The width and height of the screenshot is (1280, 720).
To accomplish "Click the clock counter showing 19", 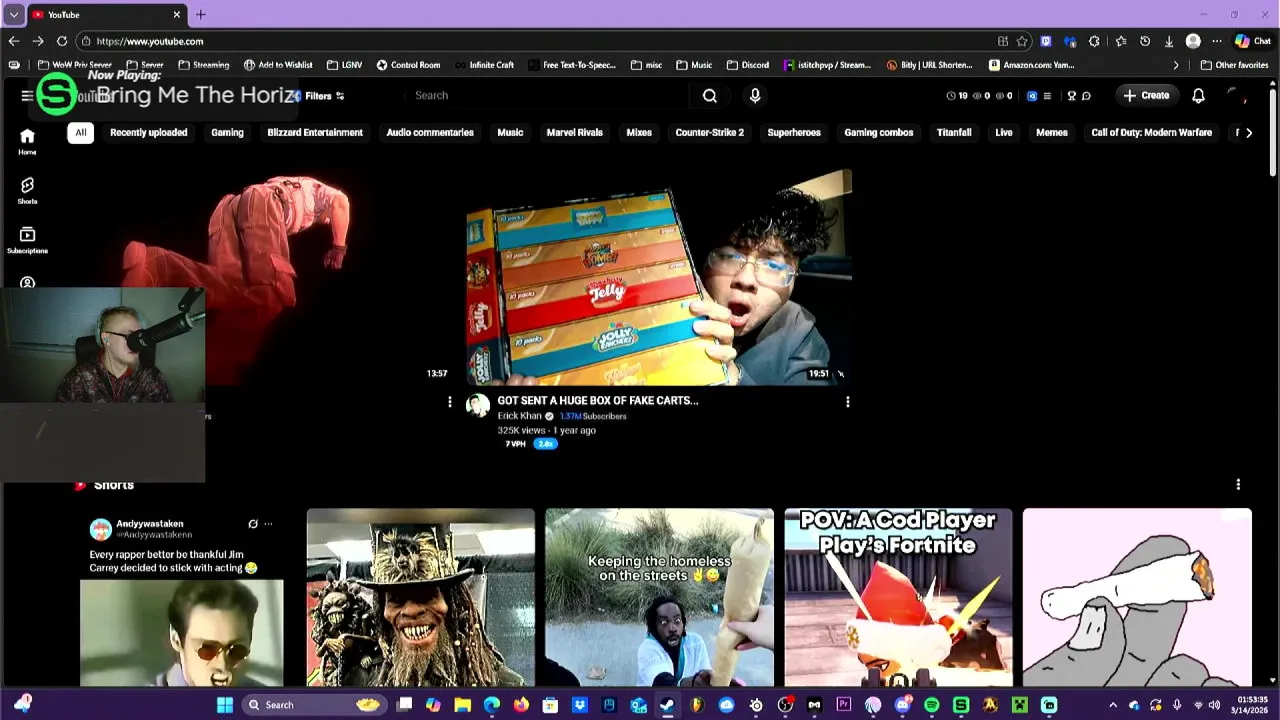I will click(957, 96).
